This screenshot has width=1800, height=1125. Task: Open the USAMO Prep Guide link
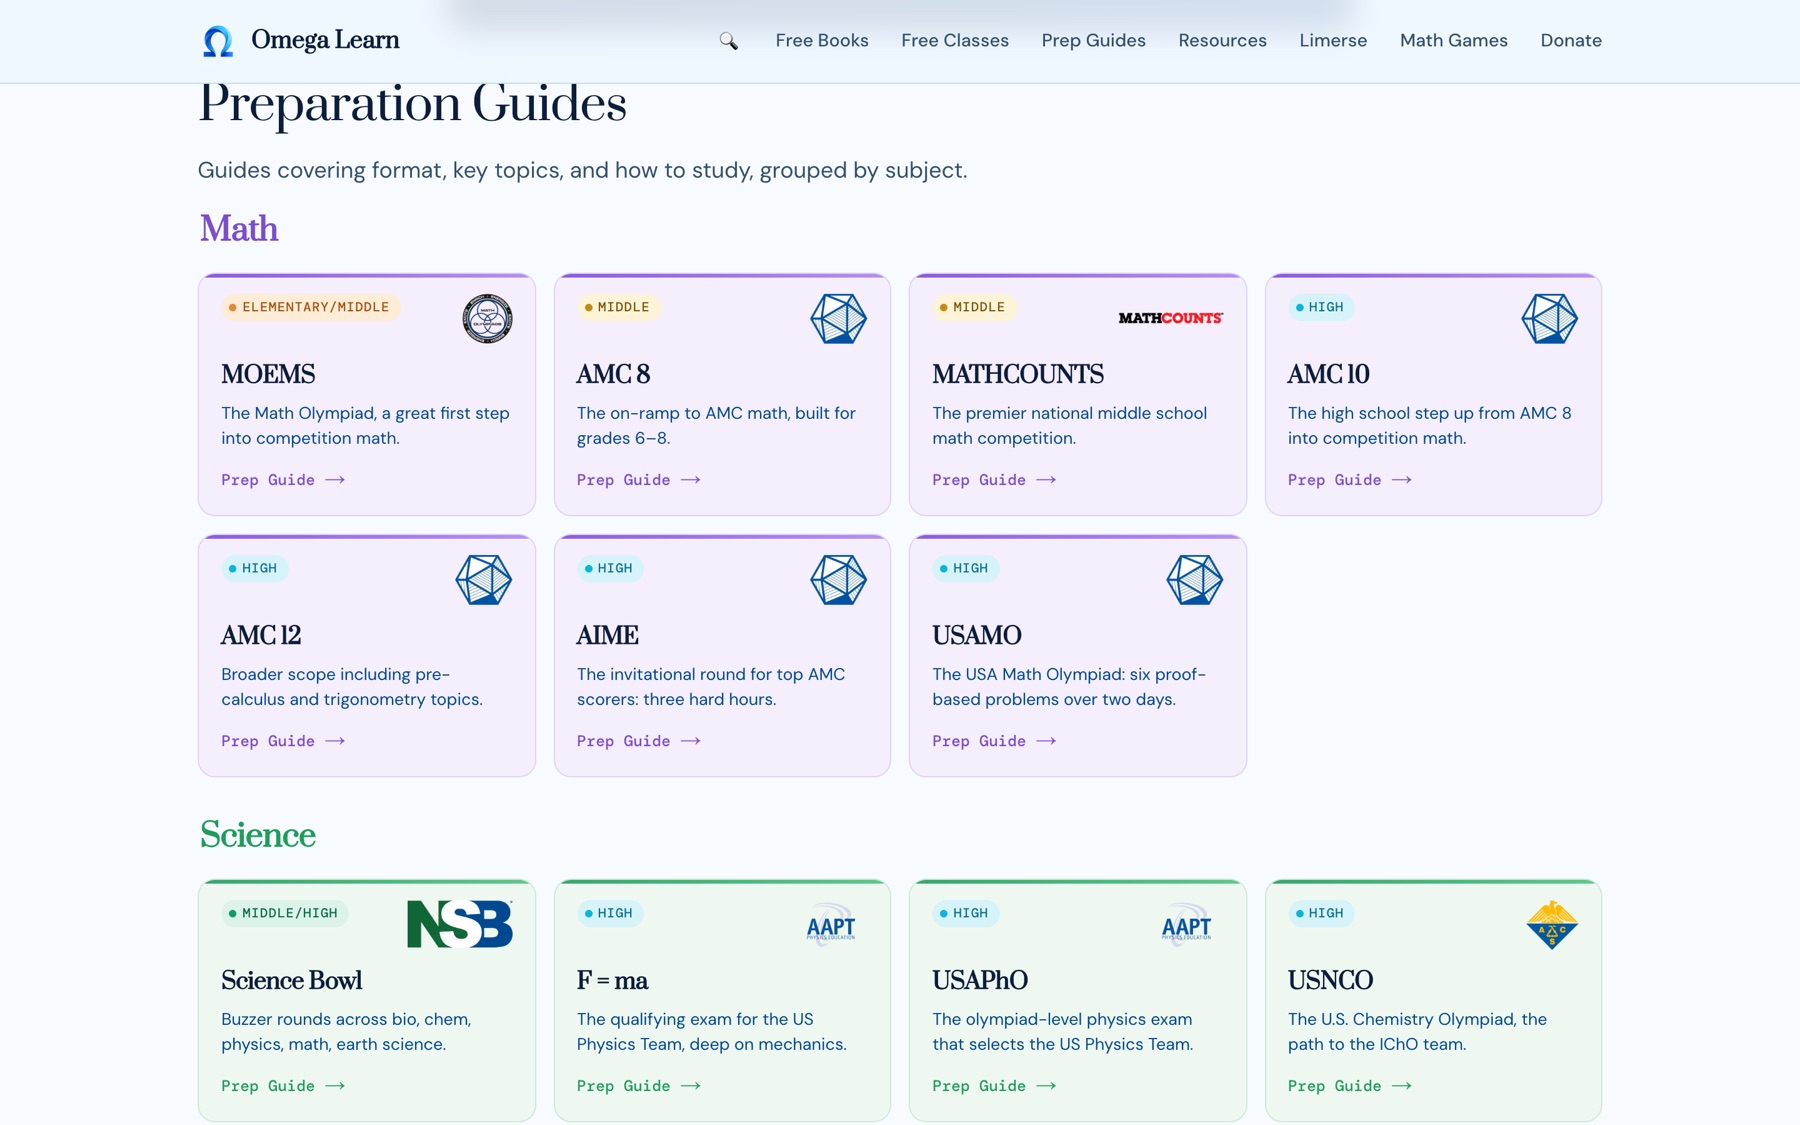point(994,741)
